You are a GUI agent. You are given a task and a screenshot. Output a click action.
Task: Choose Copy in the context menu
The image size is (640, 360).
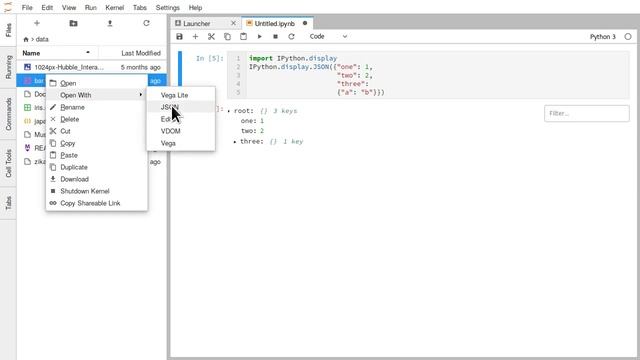click(x=97, y=143)
